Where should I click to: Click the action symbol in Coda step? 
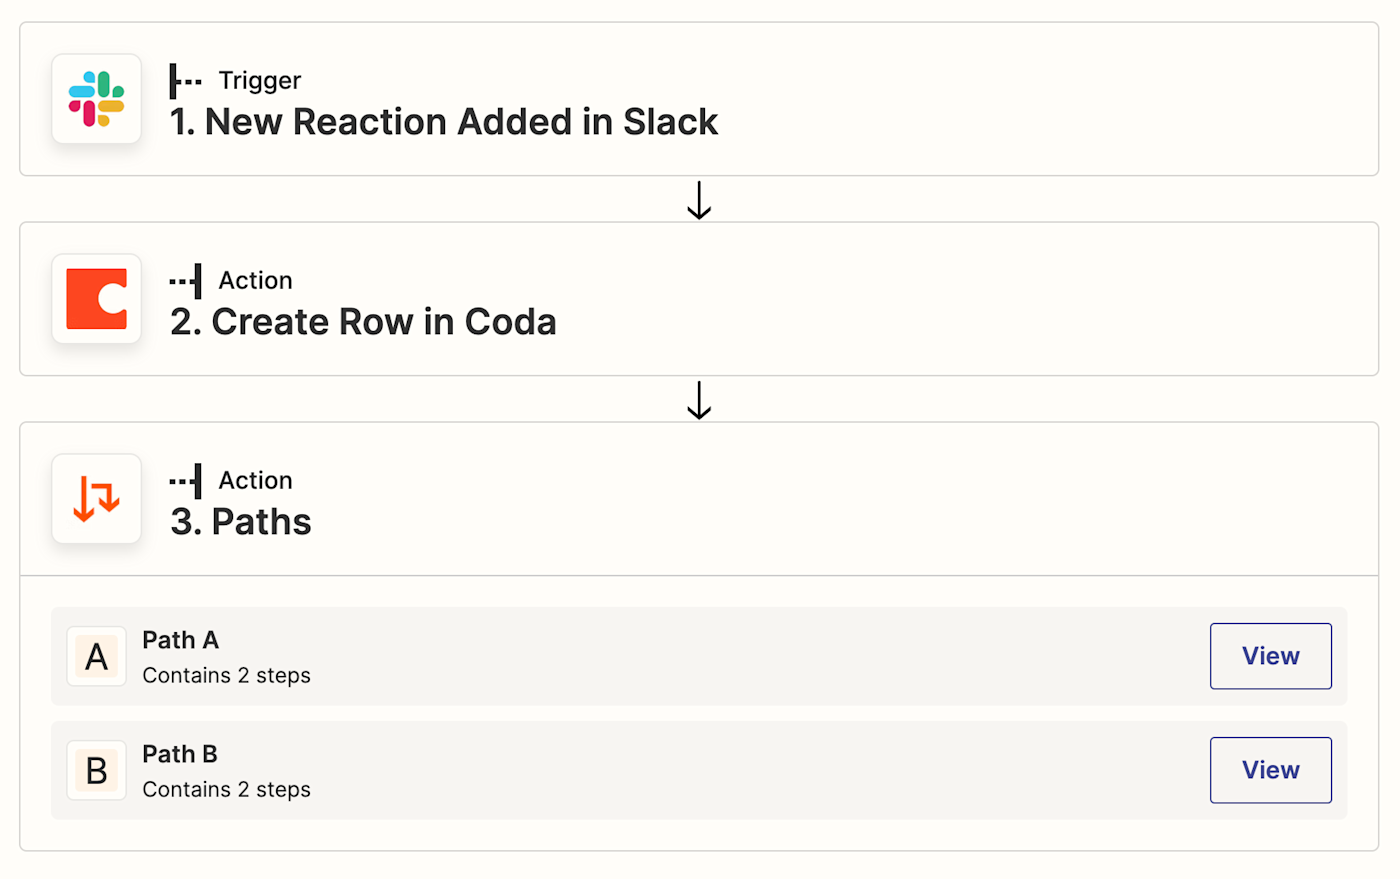(186, 281)
